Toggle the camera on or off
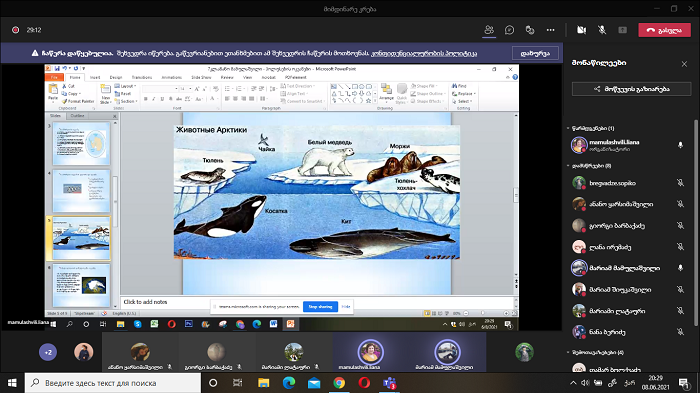This screenshot has width=700, height=393. tap(581, 30)
